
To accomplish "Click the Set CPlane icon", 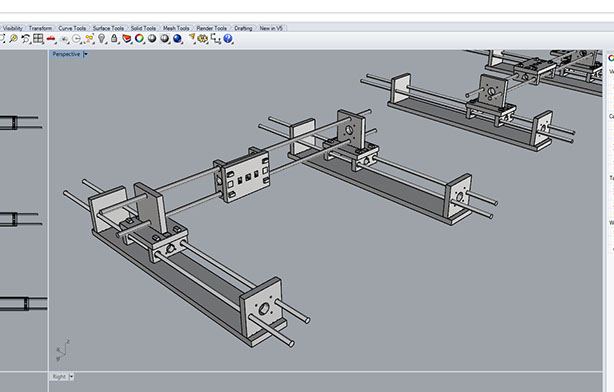I will (x=65, y=39).
